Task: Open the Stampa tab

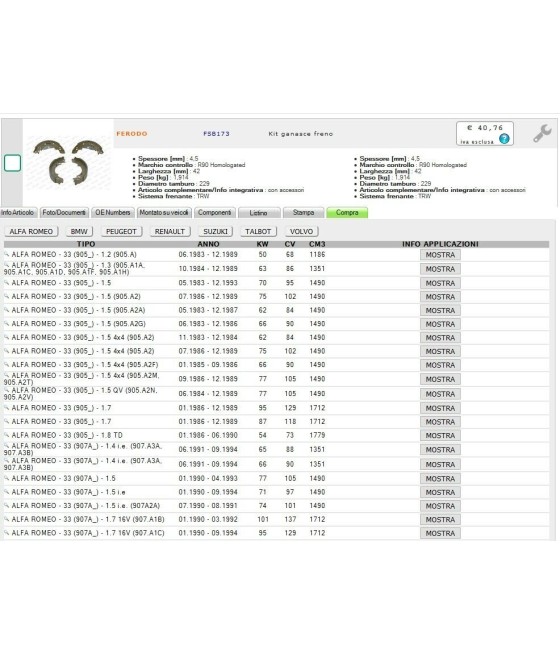Action: click(303, 213)
